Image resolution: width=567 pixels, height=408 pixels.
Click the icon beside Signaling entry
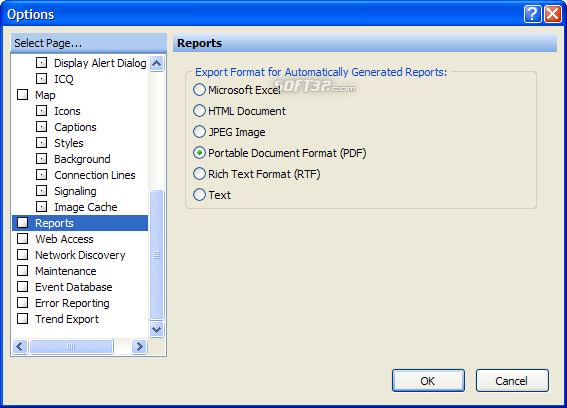[x=42, y=190]
